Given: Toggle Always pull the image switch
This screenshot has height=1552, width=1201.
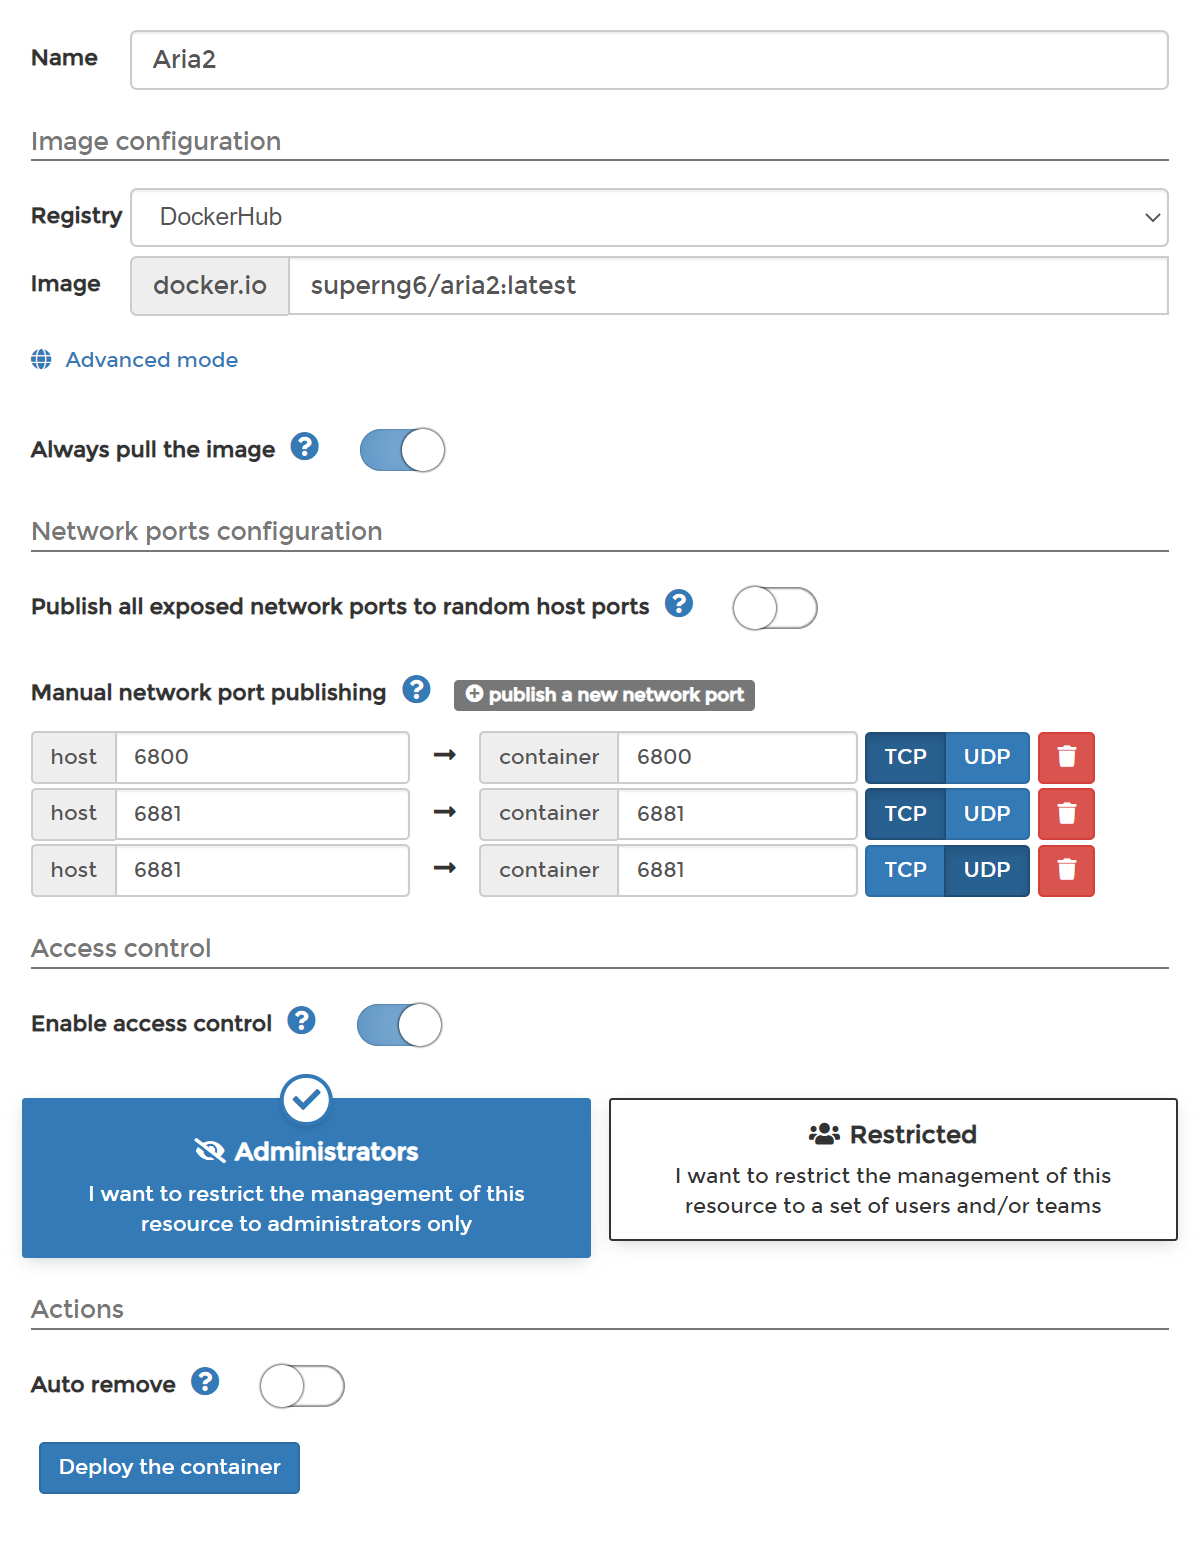Looking at the screenshot, I should coord(402,450).
